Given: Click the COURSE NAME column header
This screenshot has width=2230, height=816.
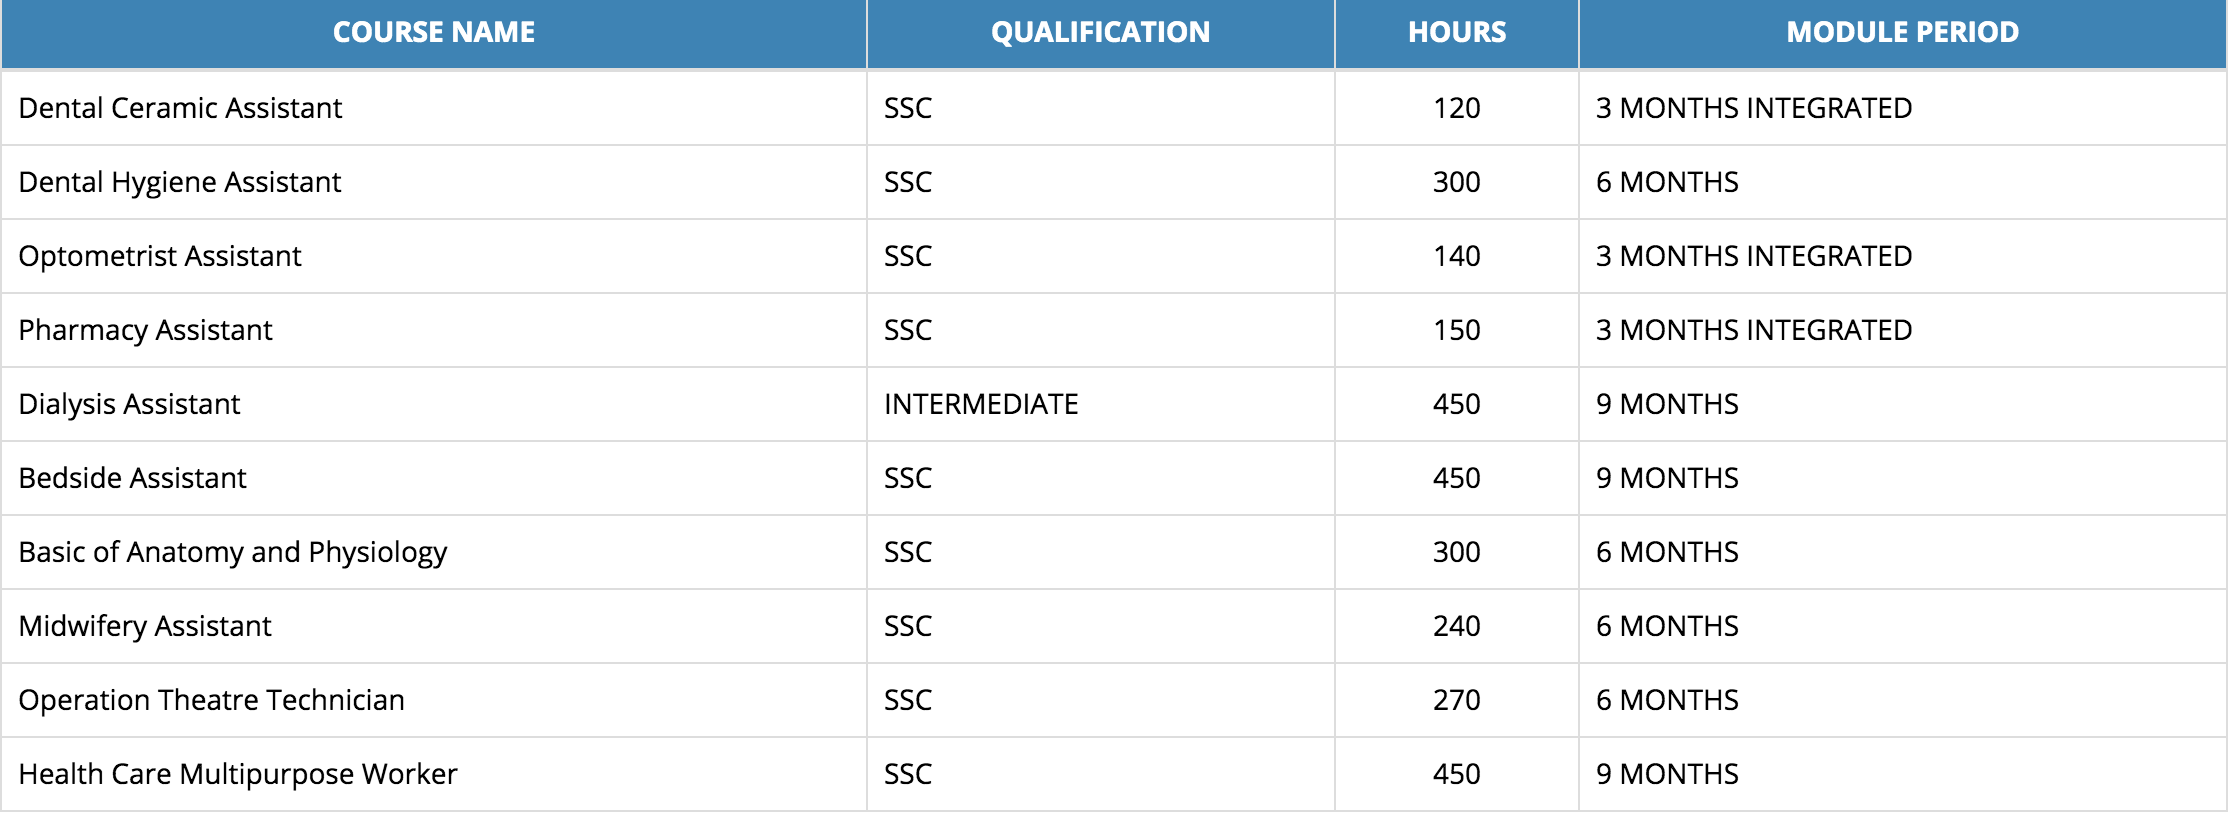Looking at the screenshot, I should 434,33.
